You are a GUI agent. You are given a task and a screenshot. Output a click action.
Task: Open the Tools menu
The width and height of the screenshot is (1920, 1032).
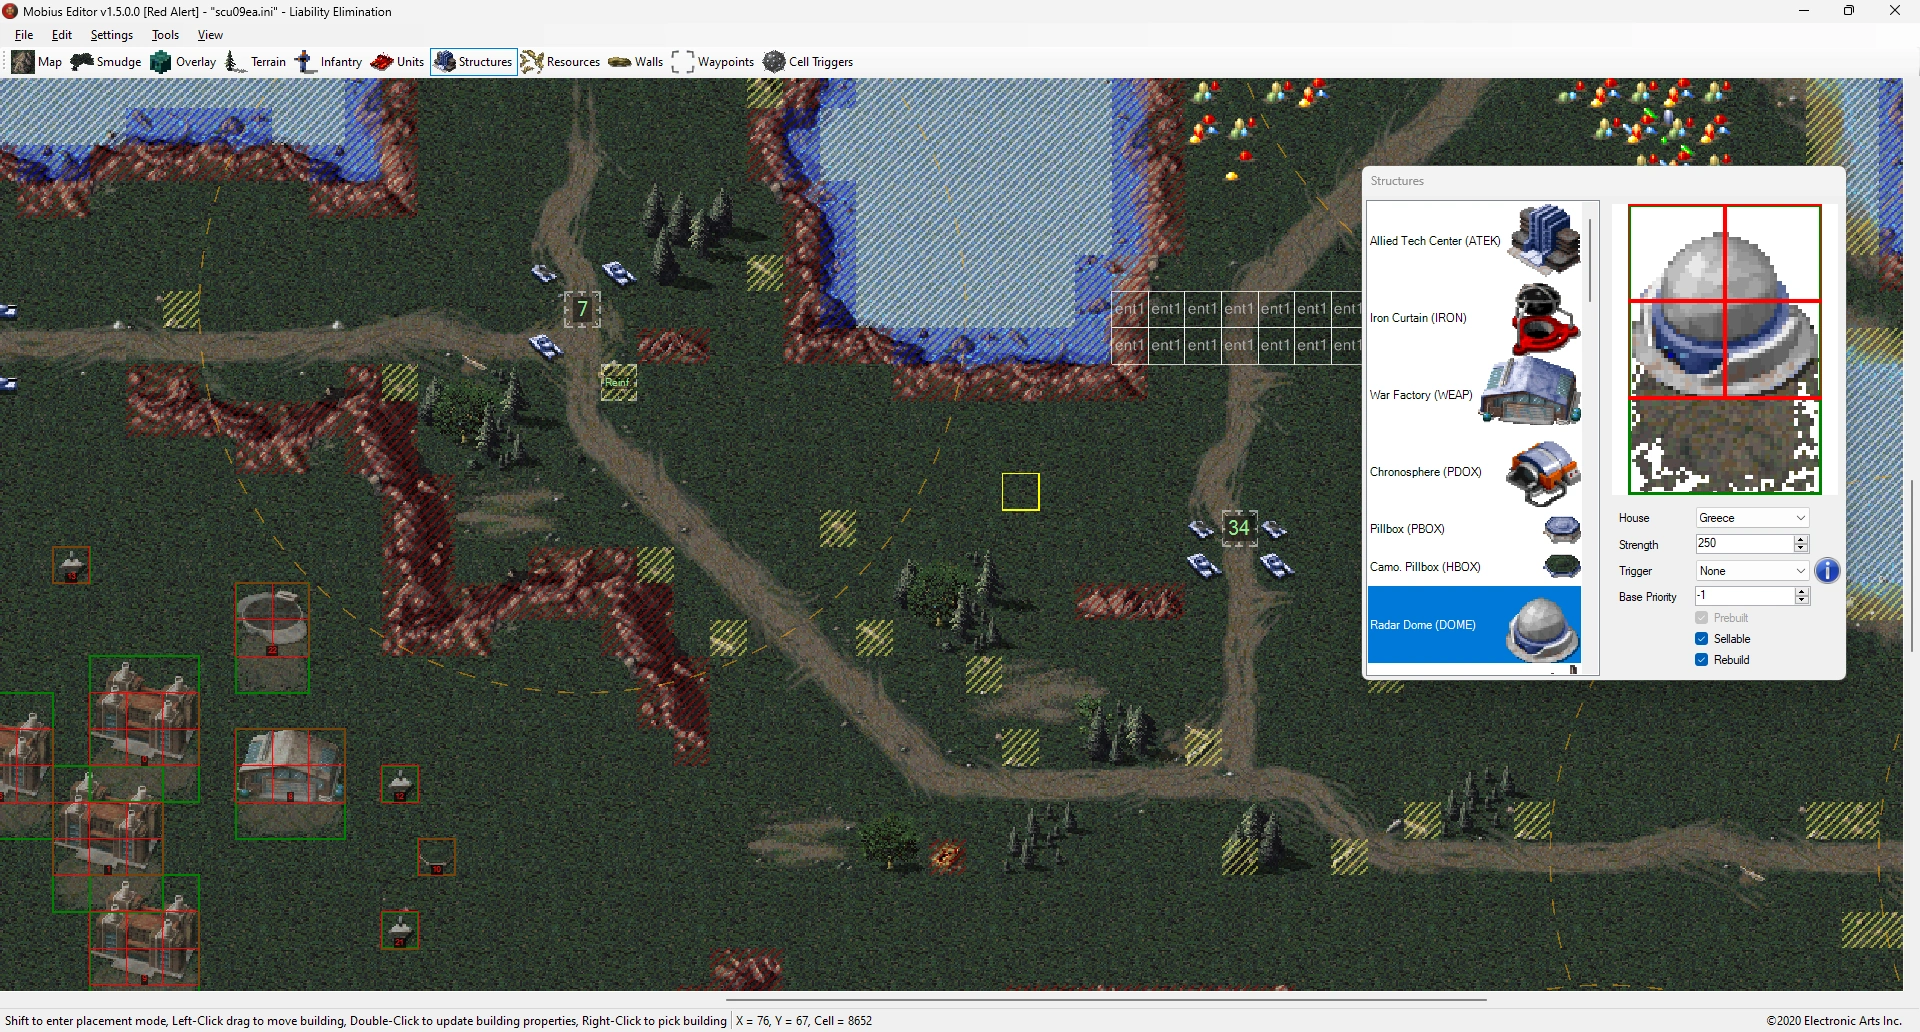tap(165, 35)
